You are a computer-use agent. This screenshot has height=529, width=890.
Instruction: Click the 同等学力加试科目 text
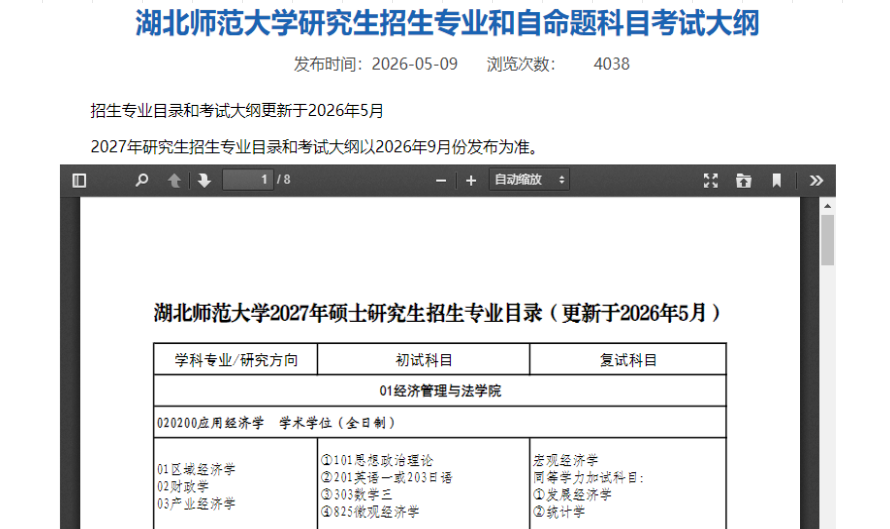[589, 477]
